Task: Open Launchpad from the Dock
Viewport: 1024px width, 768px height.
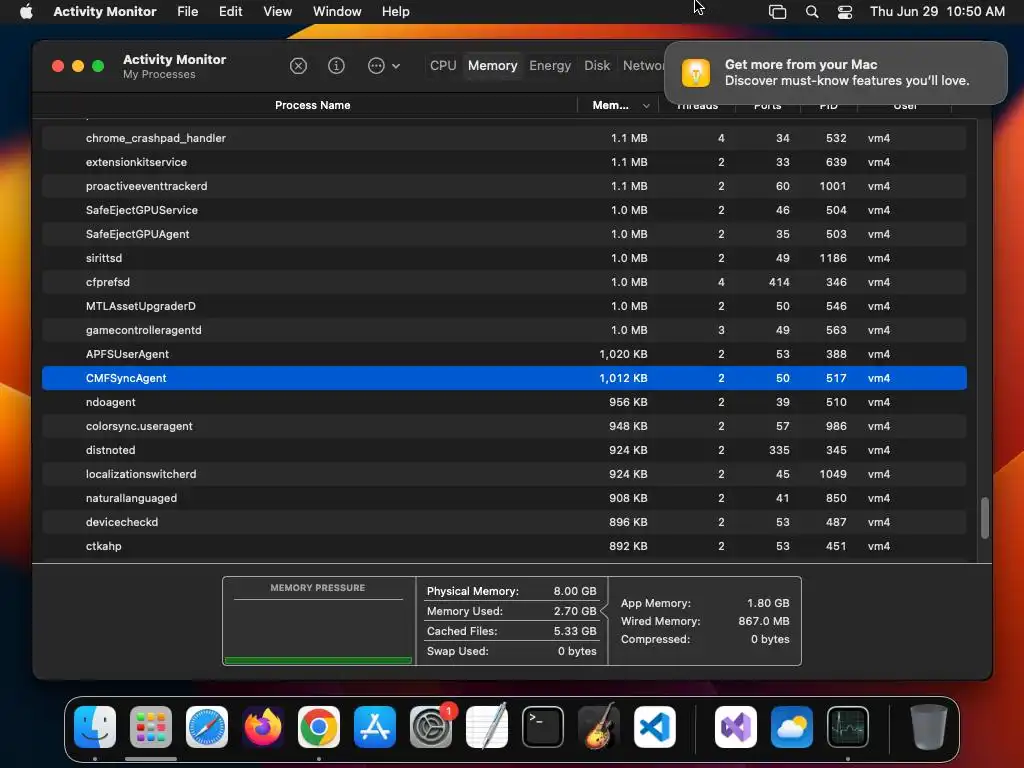Action: (151, 727)
